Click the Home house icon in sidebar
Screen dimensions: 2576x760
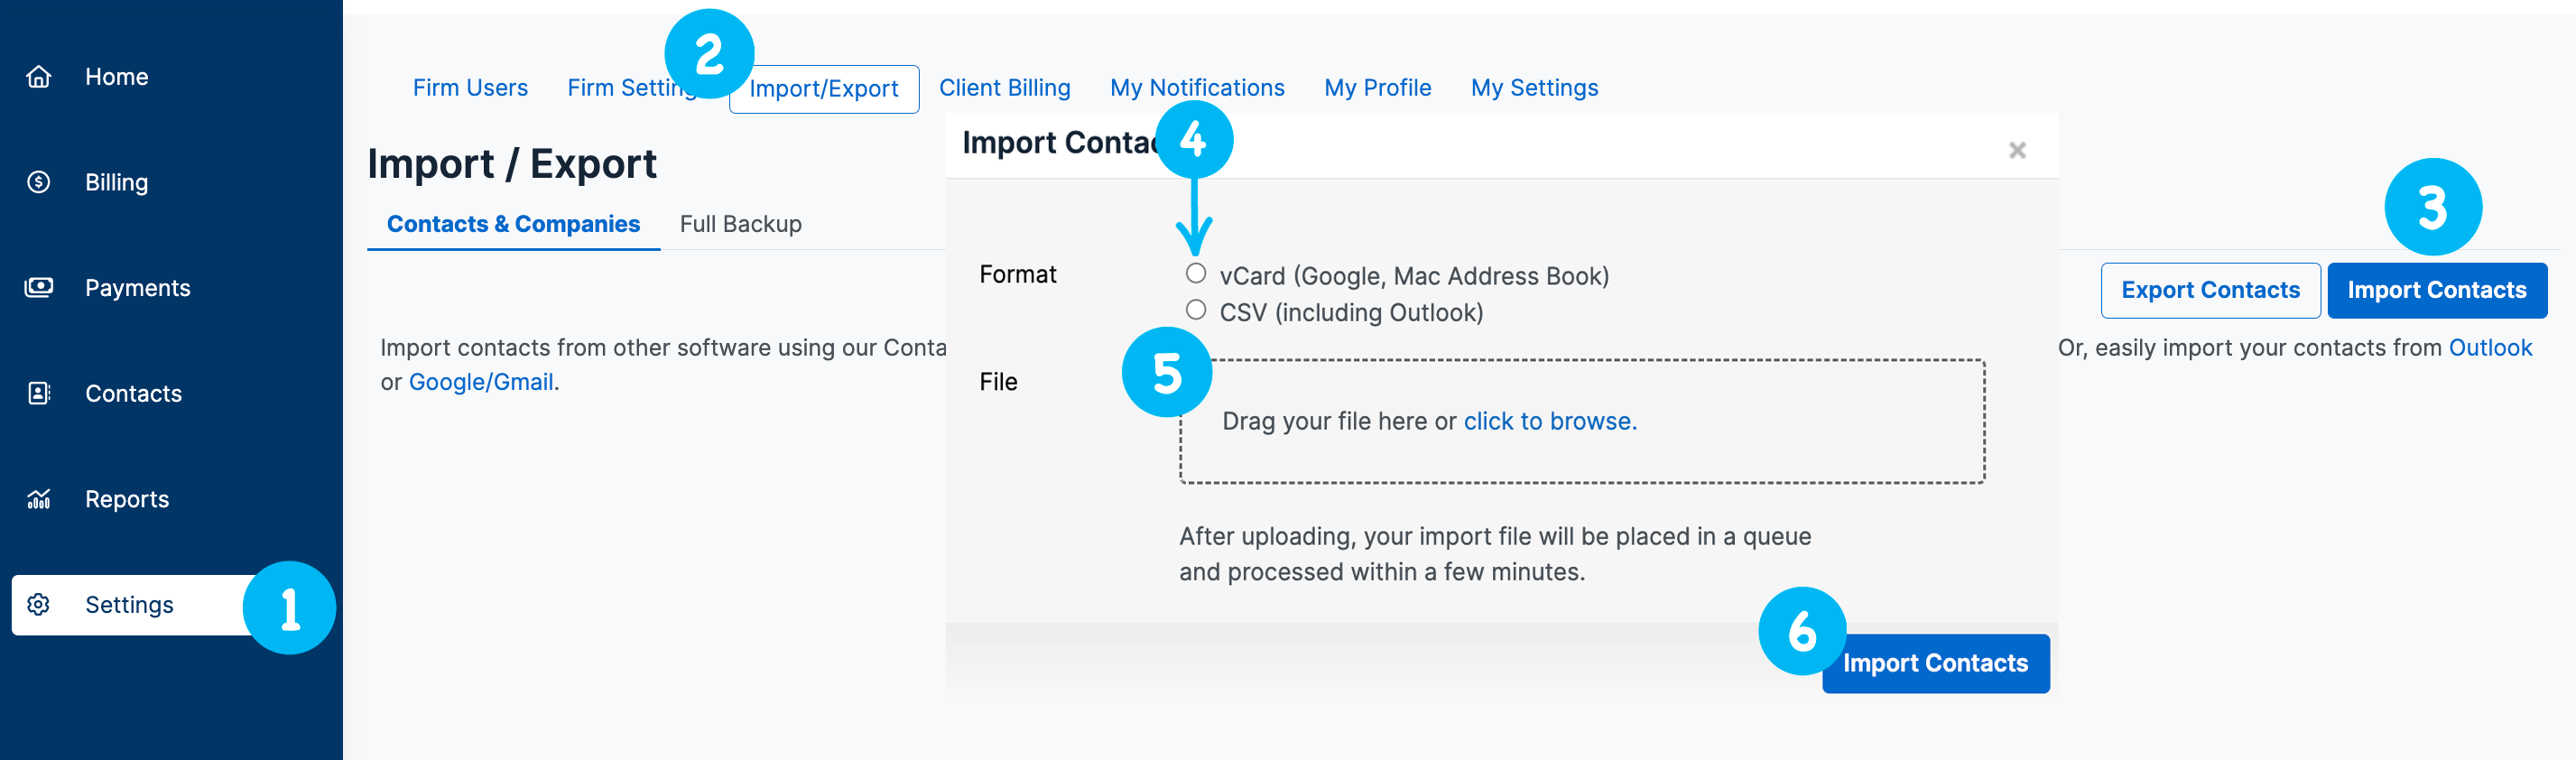click(39, 77)
